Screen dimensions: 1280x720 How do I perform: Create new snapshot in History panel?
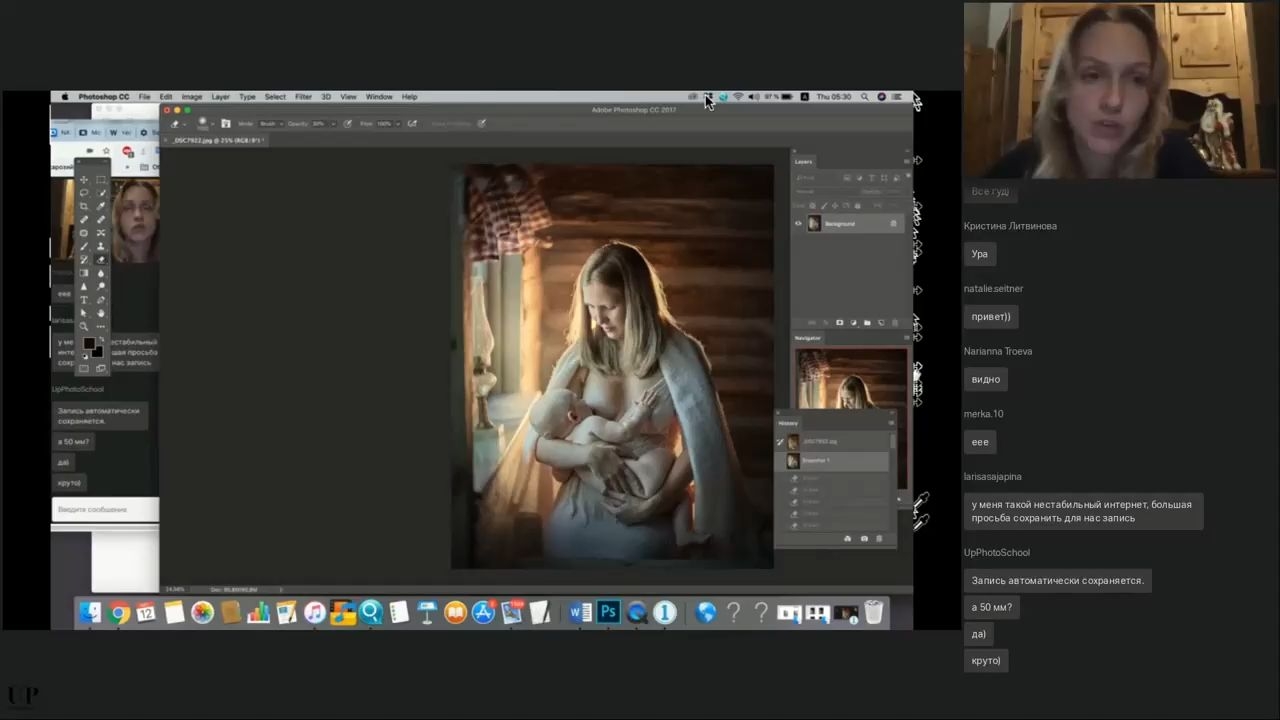[864, 539]
